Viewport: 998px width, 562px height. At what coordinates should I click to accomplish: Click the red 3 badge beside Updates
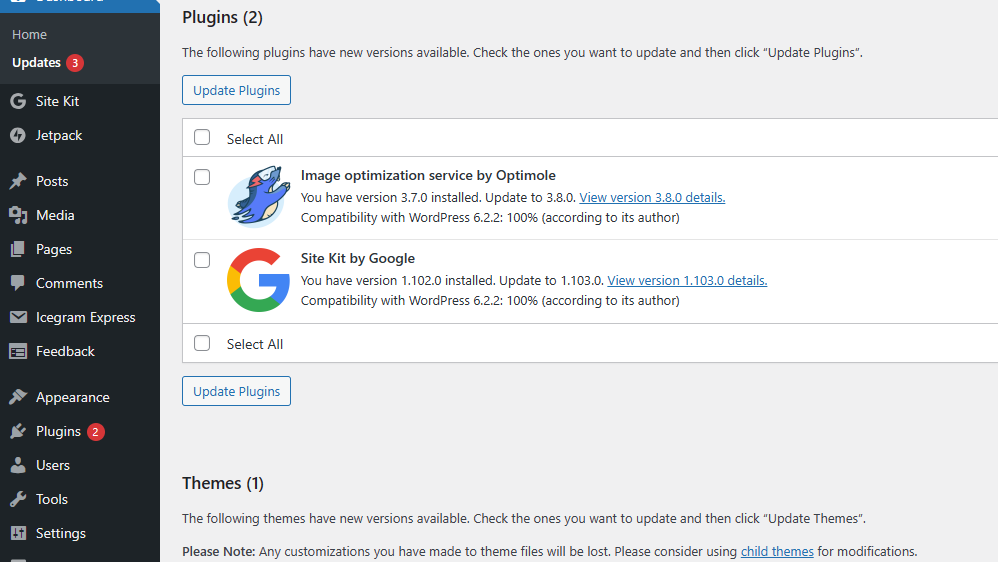click(x=75, y=62)
